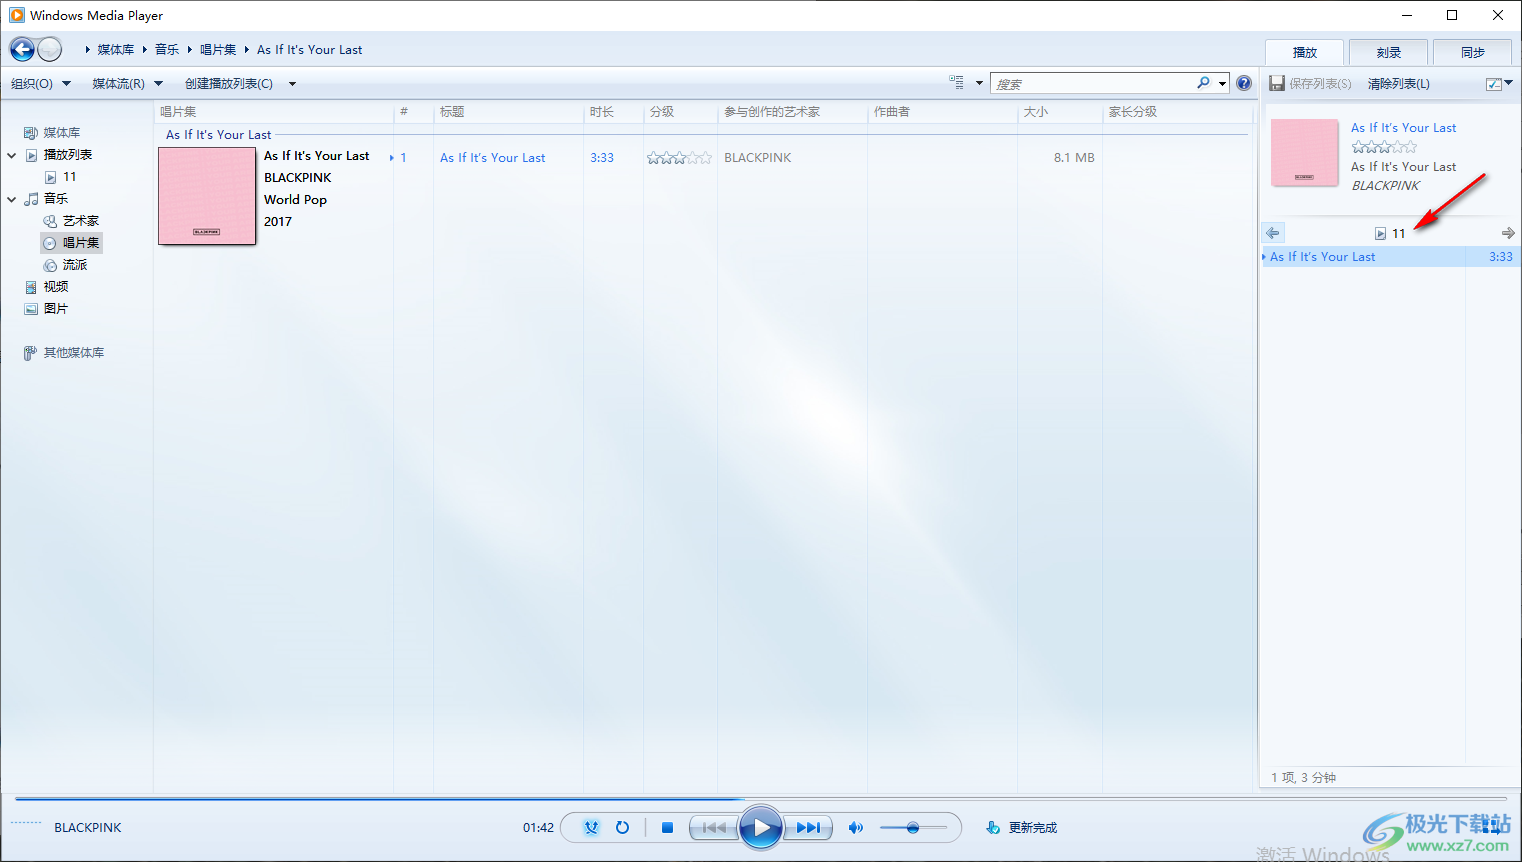Expand the list options dropdown arrow
Viewport: 1522px width, 862px height.
pyautogui.click(x=1509, y=84)
